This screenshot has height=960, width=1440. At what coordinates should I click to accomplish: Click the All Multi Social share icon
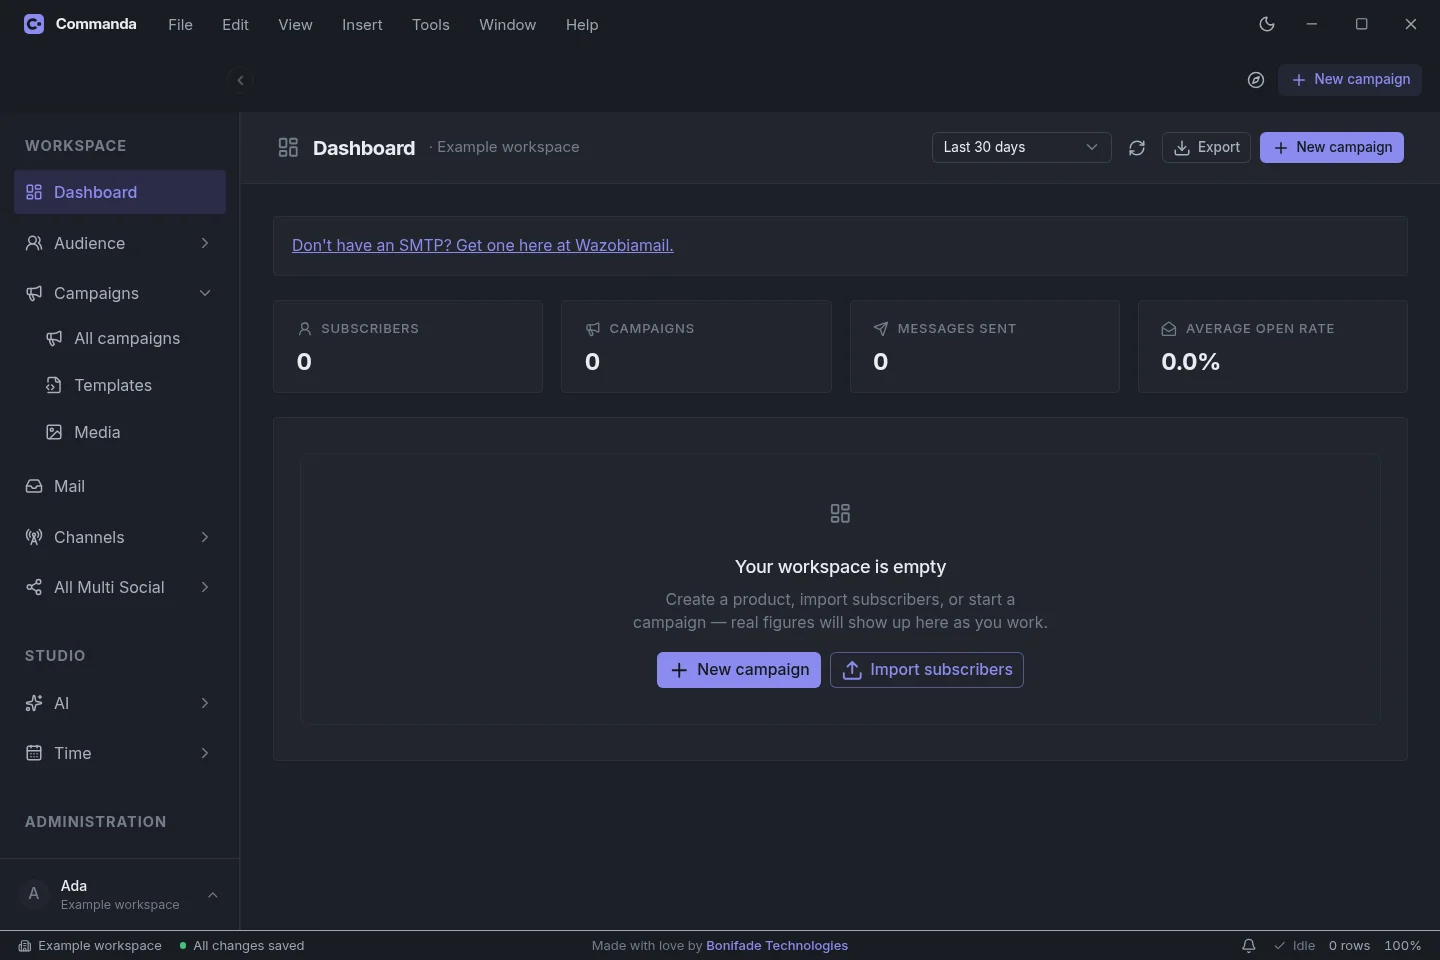coord(34,587)
